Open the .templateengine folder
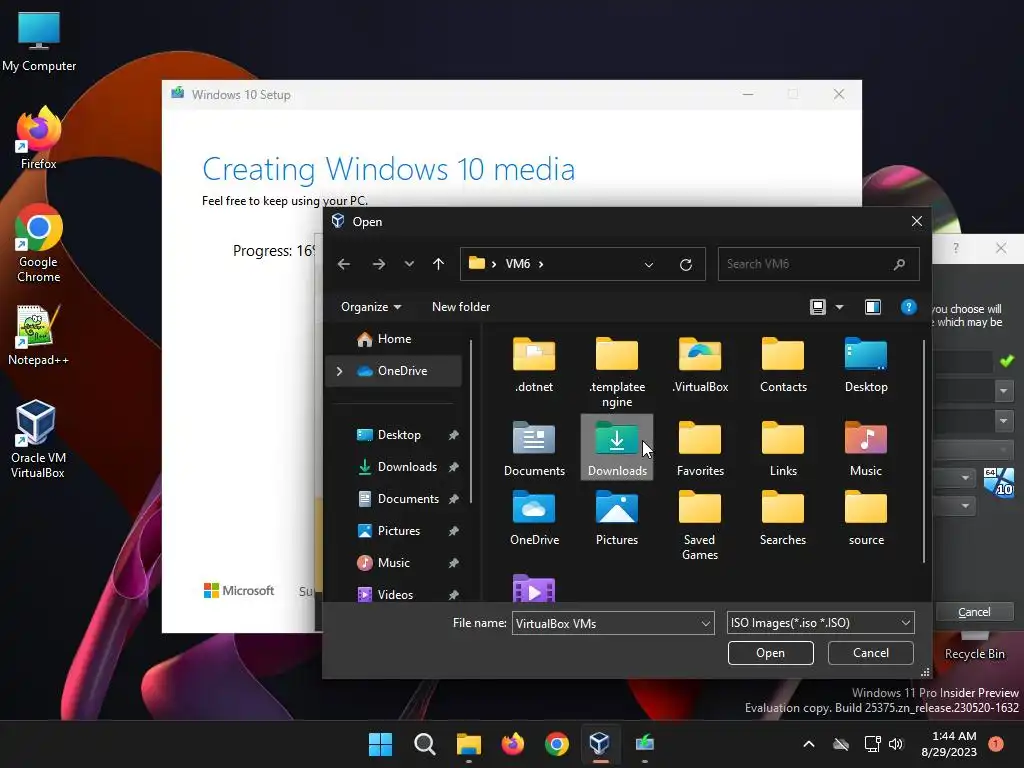This screenshot has height=768, width=1024. tap(616, 372)
